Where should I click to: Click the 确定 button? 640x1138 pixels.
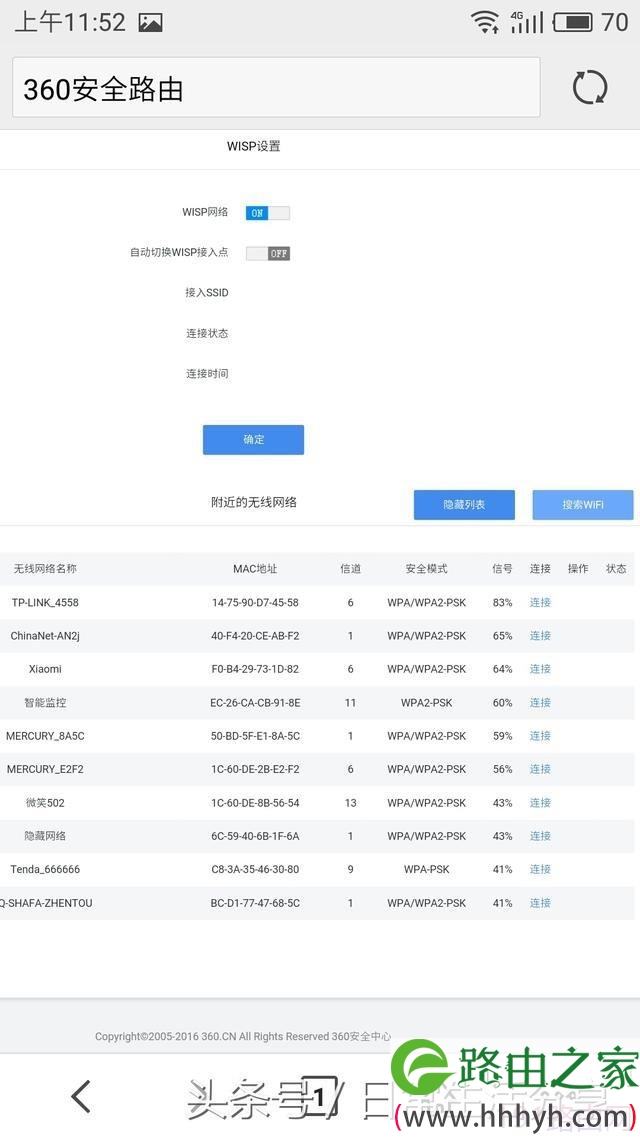[253, 440]
